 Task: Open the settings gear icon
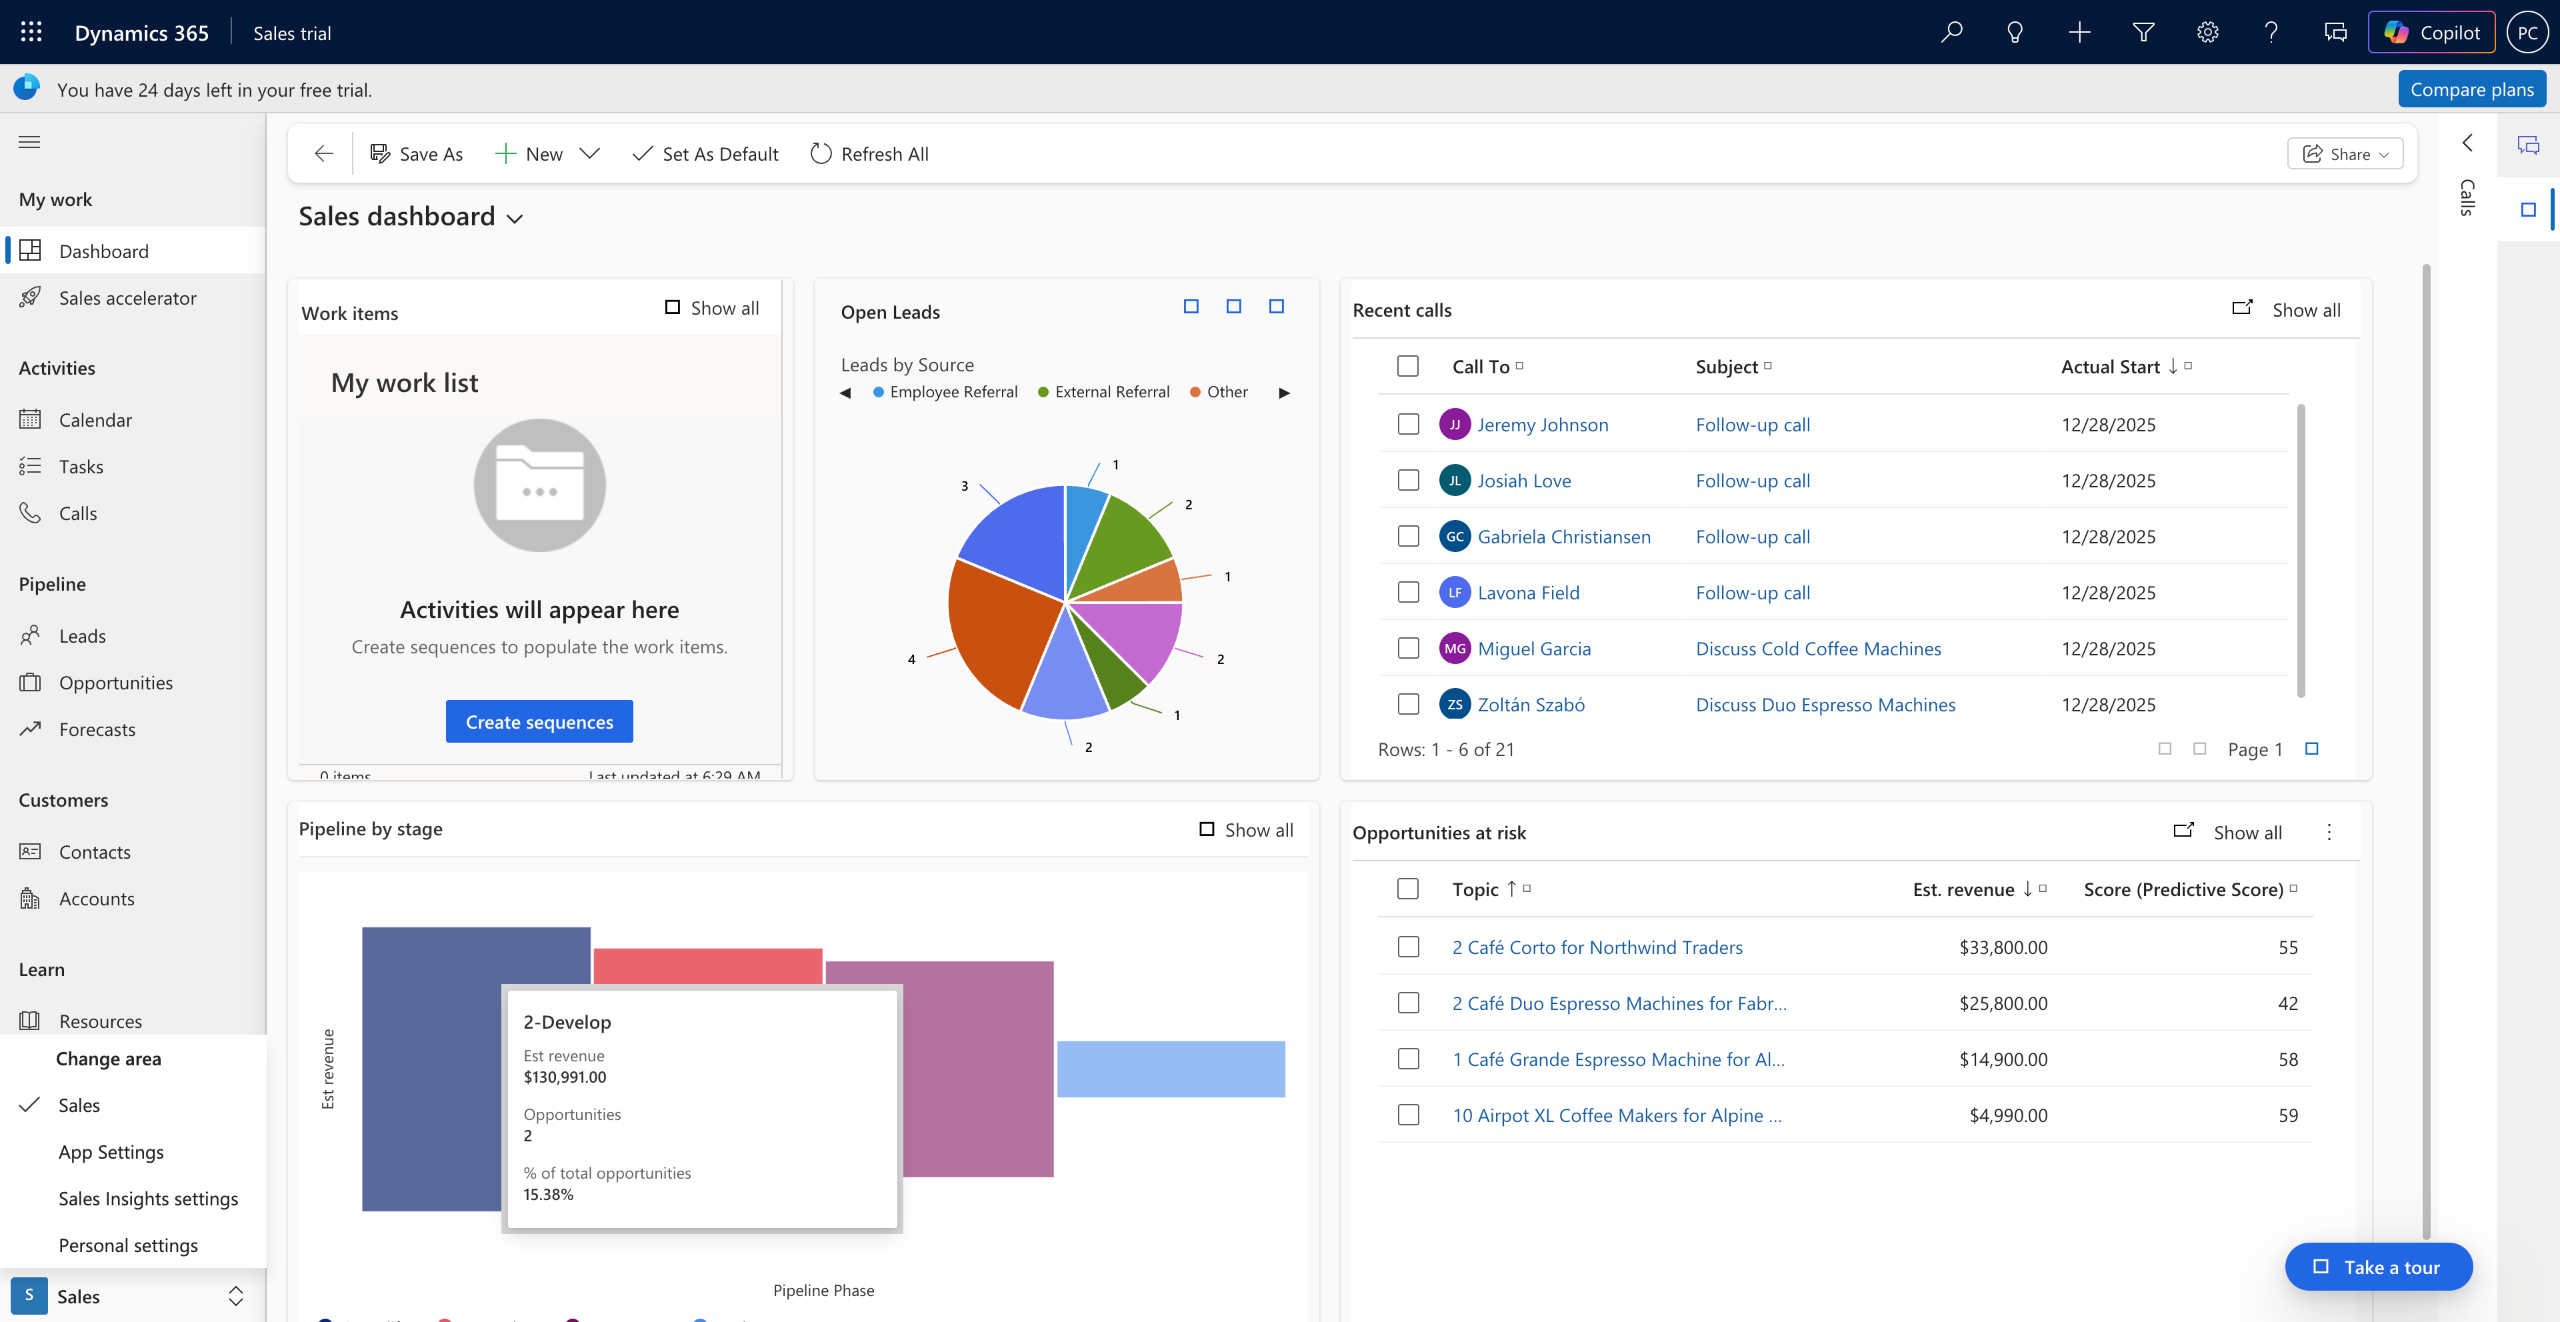[x=2207, y=32]
